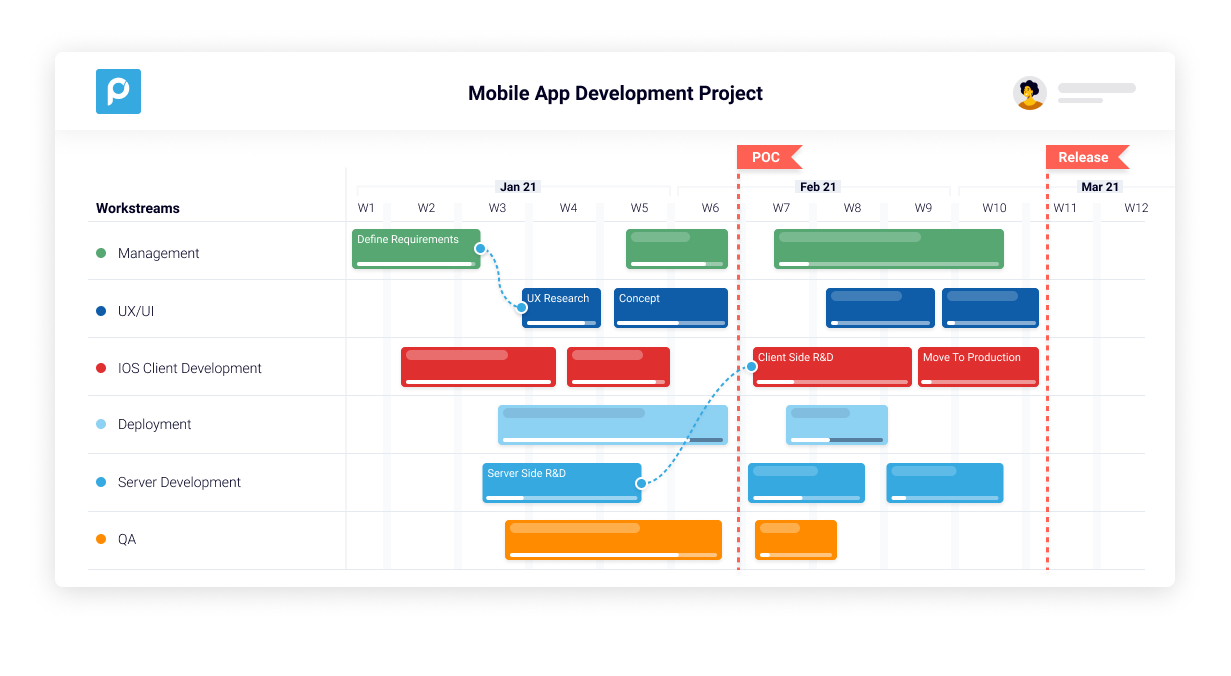Click the W3 week column header
The image size is (1231, 676).
(x=497, y=208)
